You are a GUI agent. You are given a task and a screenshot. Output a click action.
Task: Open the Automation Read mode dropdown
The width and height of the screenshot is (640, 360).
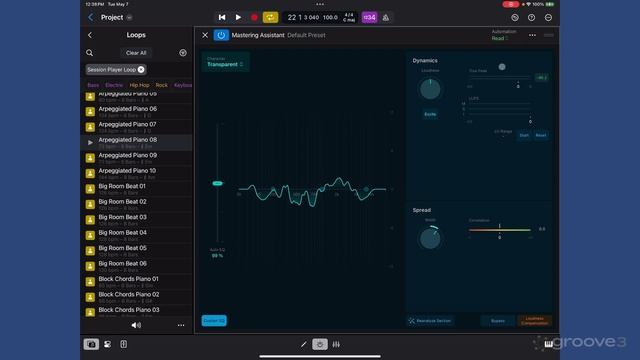(500, 38)
